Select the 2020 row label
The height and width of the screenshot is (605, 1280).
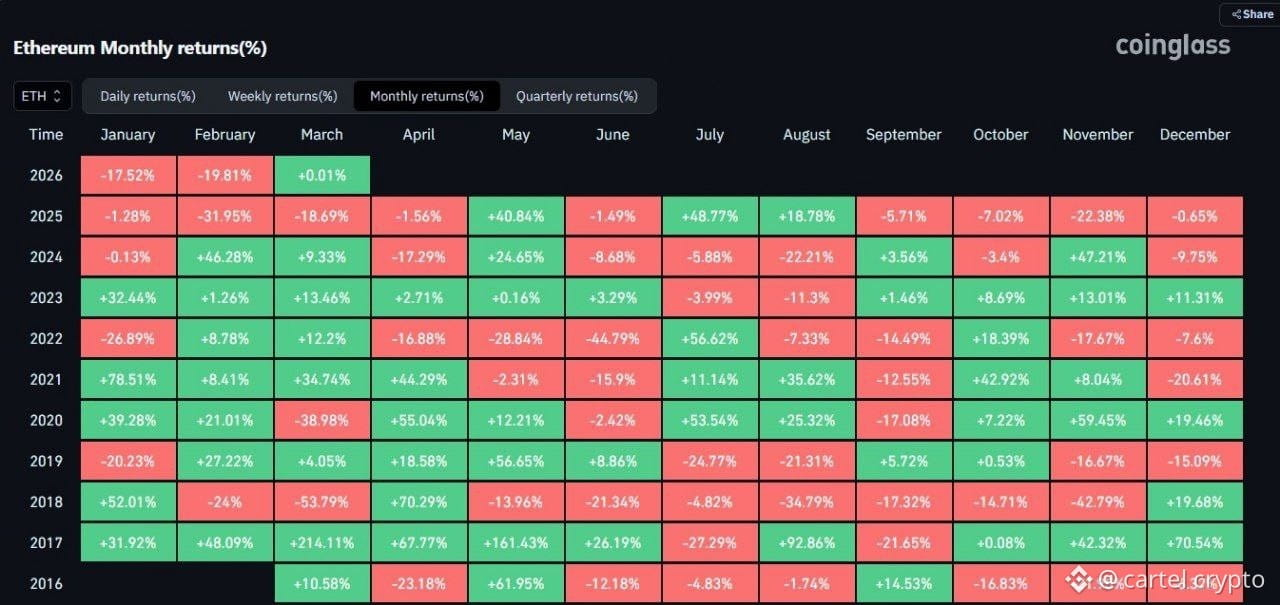pyautogui.click(x=46, y=421)
